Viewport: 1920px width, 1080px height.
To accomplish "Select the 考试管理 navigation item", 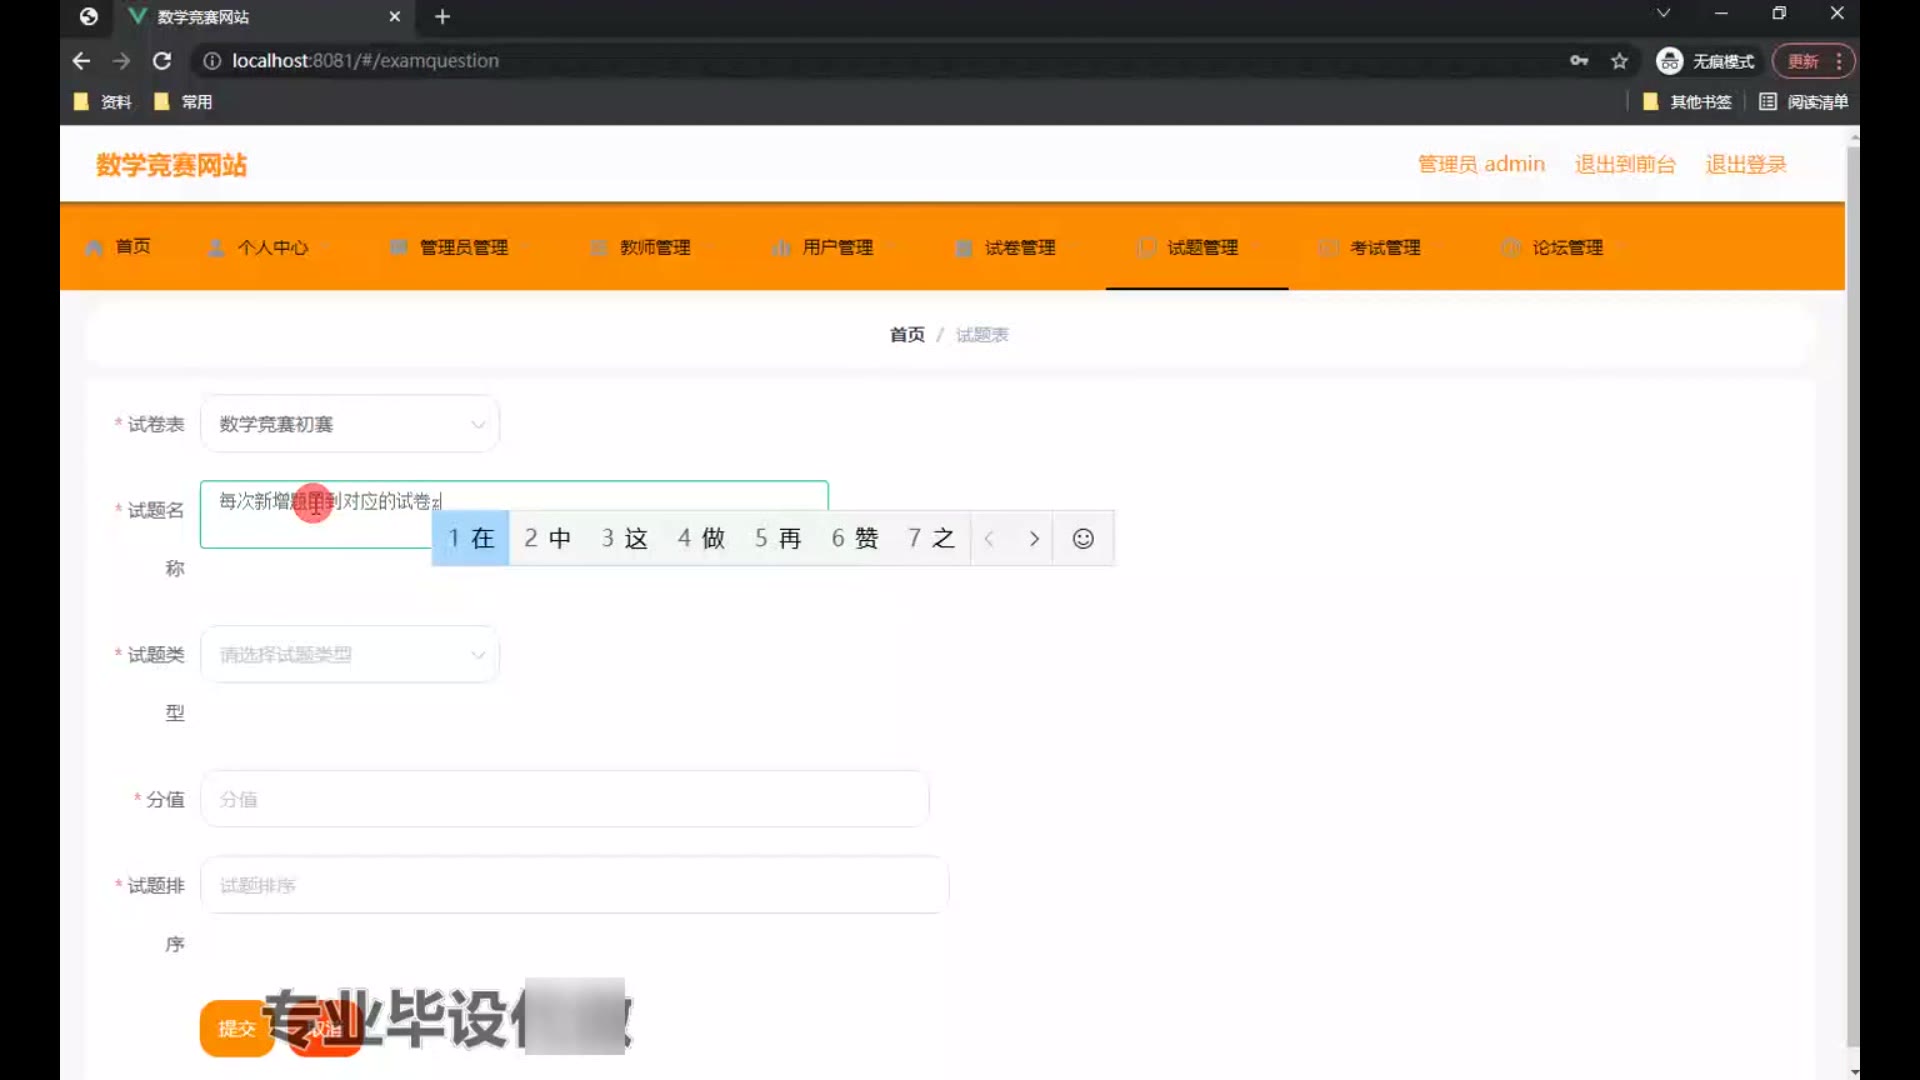I will pos(1384,247).
